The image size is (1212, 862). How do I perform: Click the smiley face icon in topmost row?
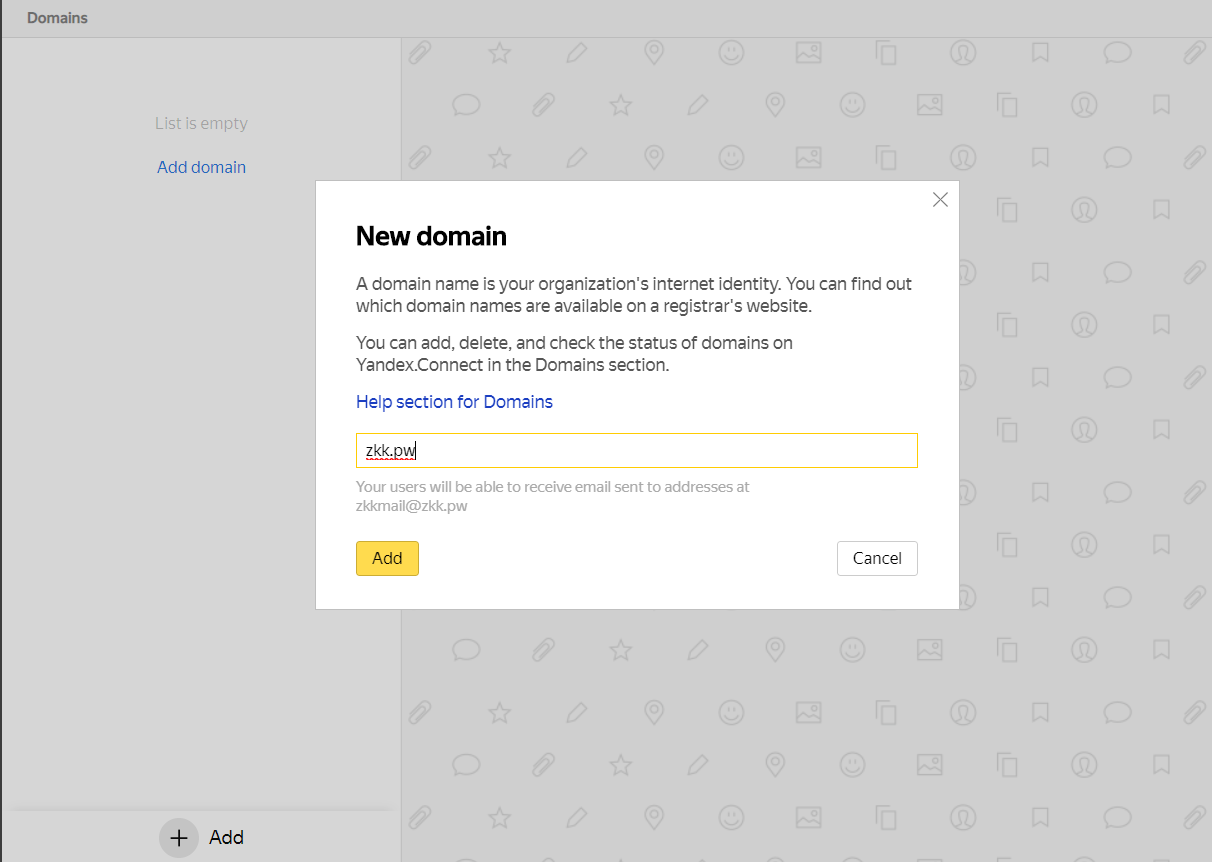tap(731, 52)
